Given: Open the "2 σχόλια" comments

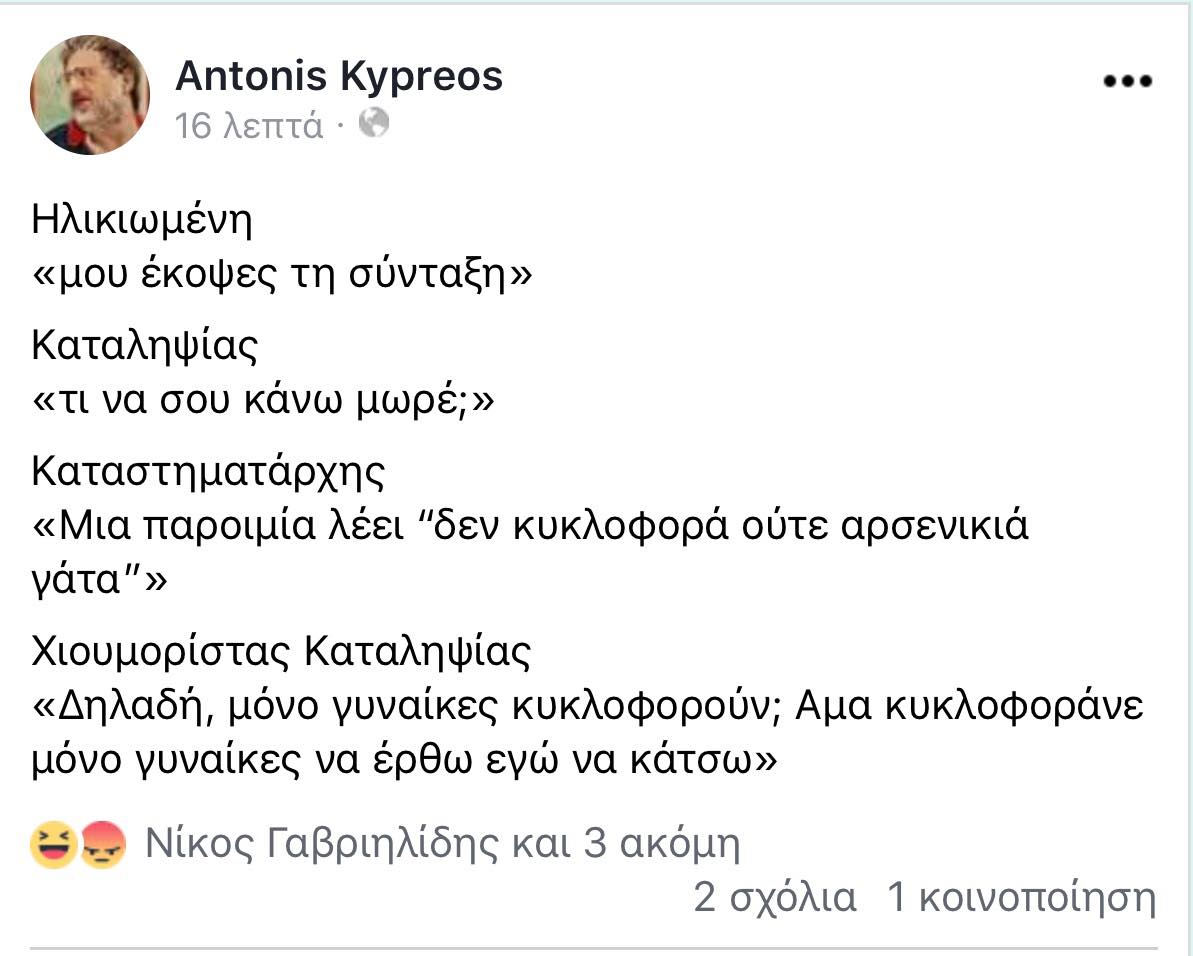Looking at the screenshot, I should pos(775,897).
